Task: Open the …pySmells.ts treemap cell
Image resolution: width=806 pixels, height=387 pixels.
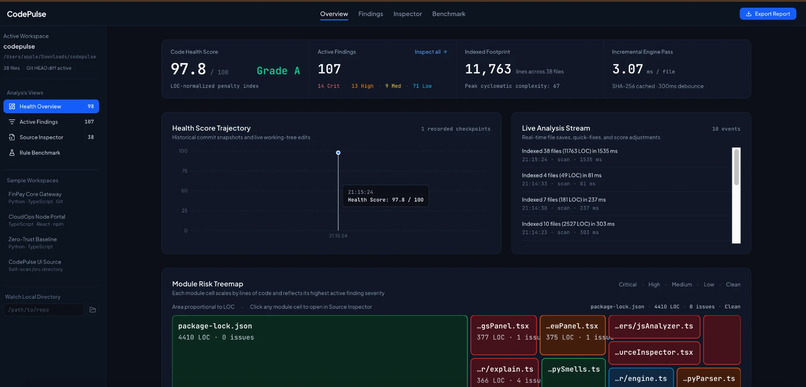Action: tap(573, 373)
